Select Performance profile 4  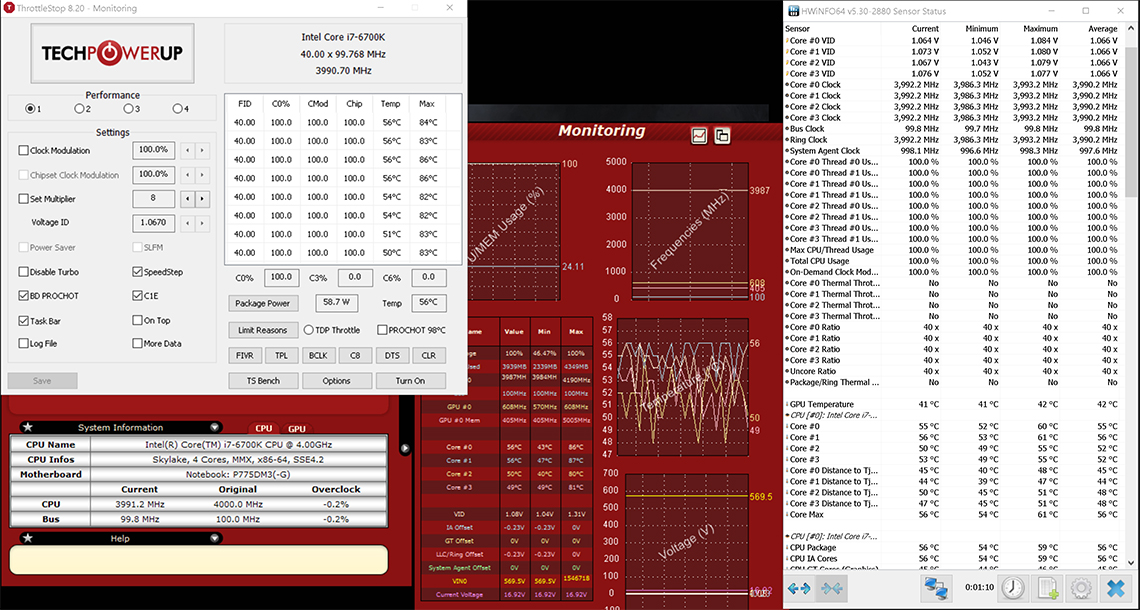[177, 109]
